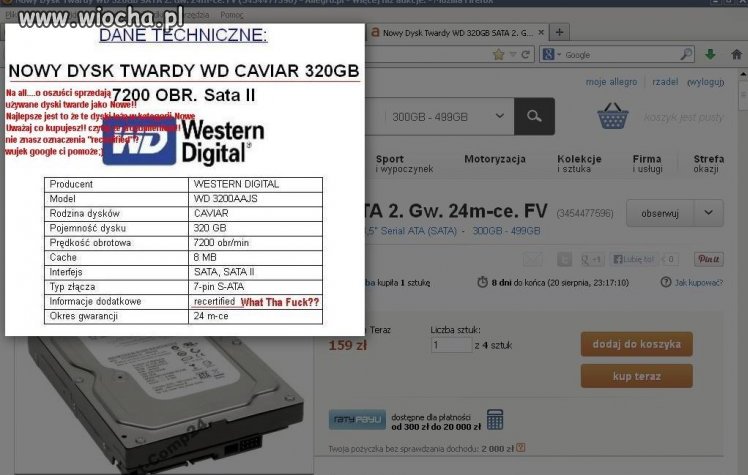The image size is (748, 475).
Task: Open the Jak kupować? help link
Action: [x=699, y=283]
